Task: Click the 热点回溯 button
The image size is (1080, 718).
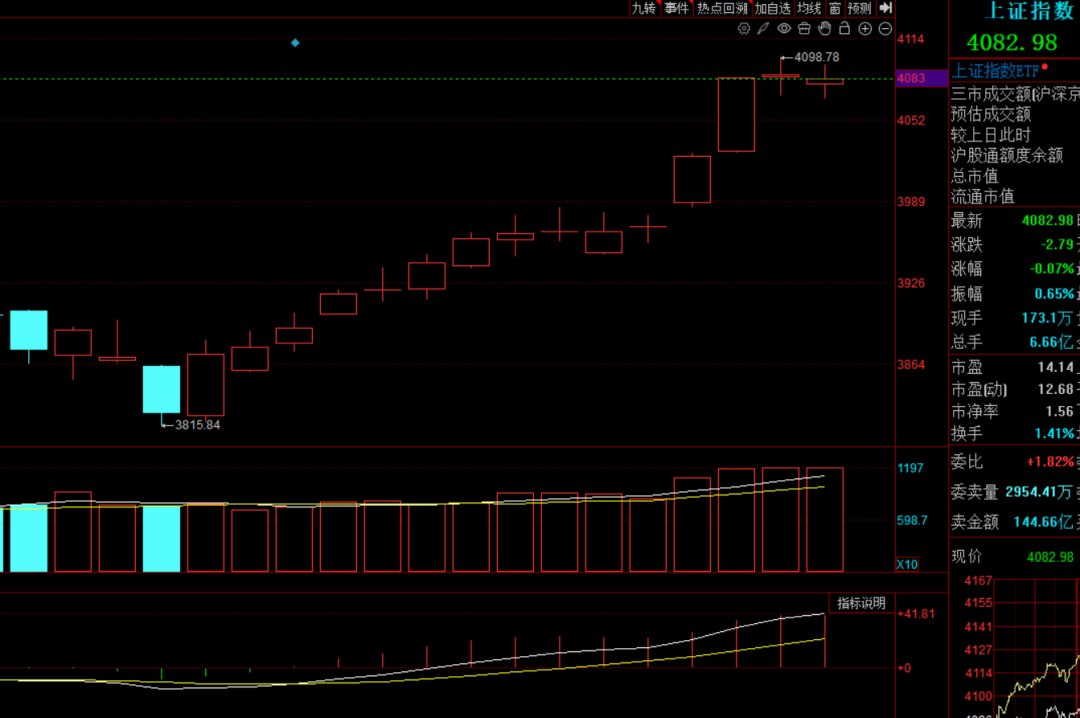Action: (722, 8)
